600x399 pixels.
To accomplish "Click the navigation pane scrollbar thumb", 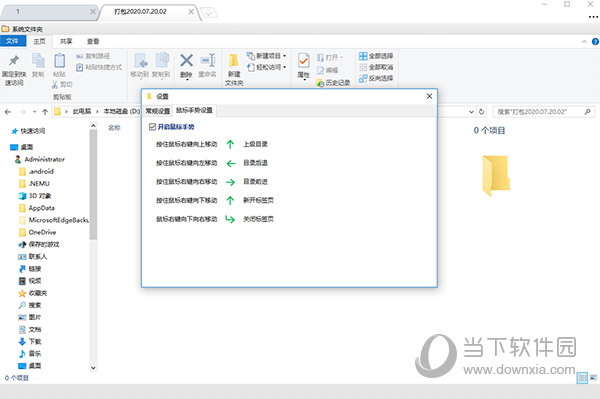I will point(93,184).
